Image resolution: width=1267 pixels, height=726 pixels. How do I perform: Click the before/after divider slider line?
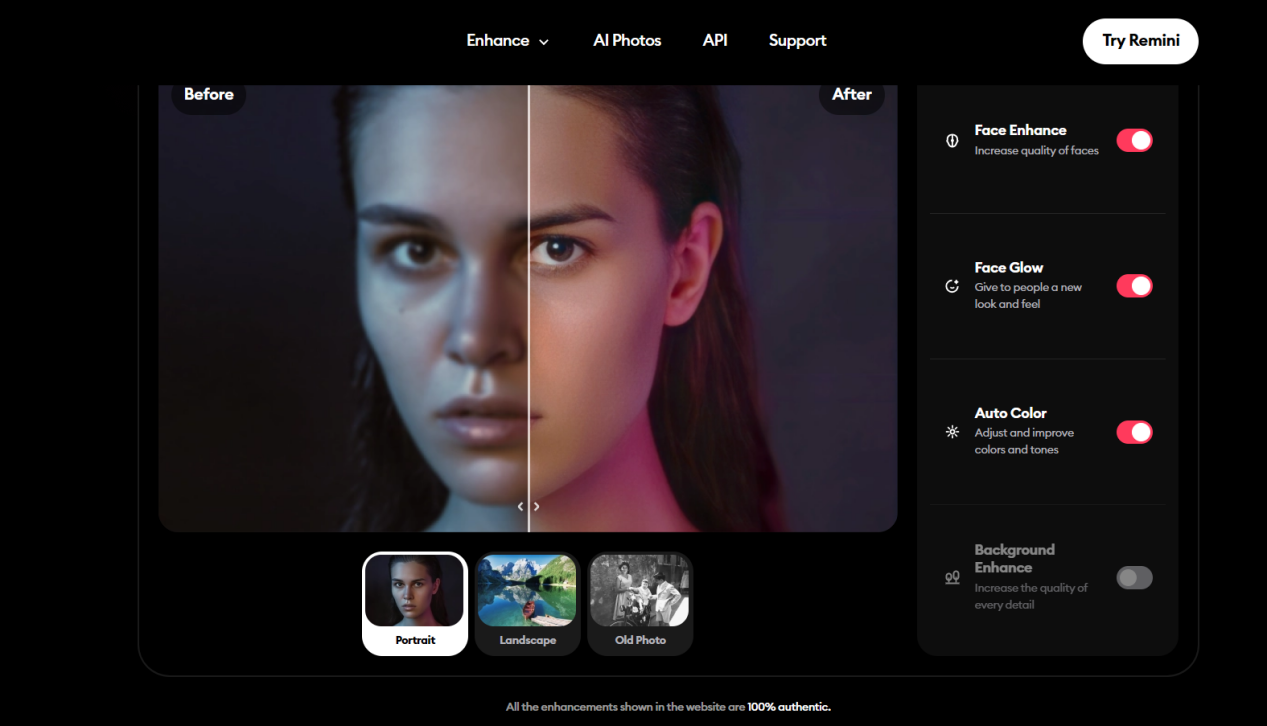coord(529,300)
